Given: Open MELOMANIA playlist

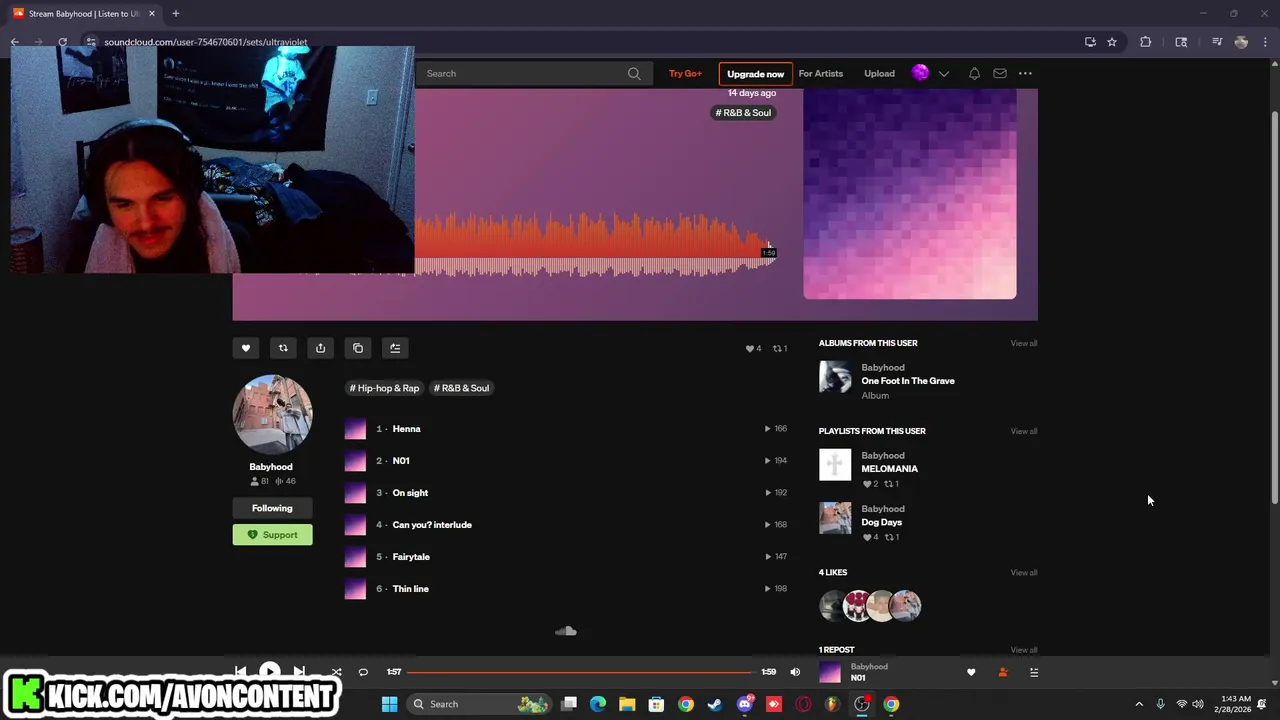Looking at the screenshot, I should 889,469.
